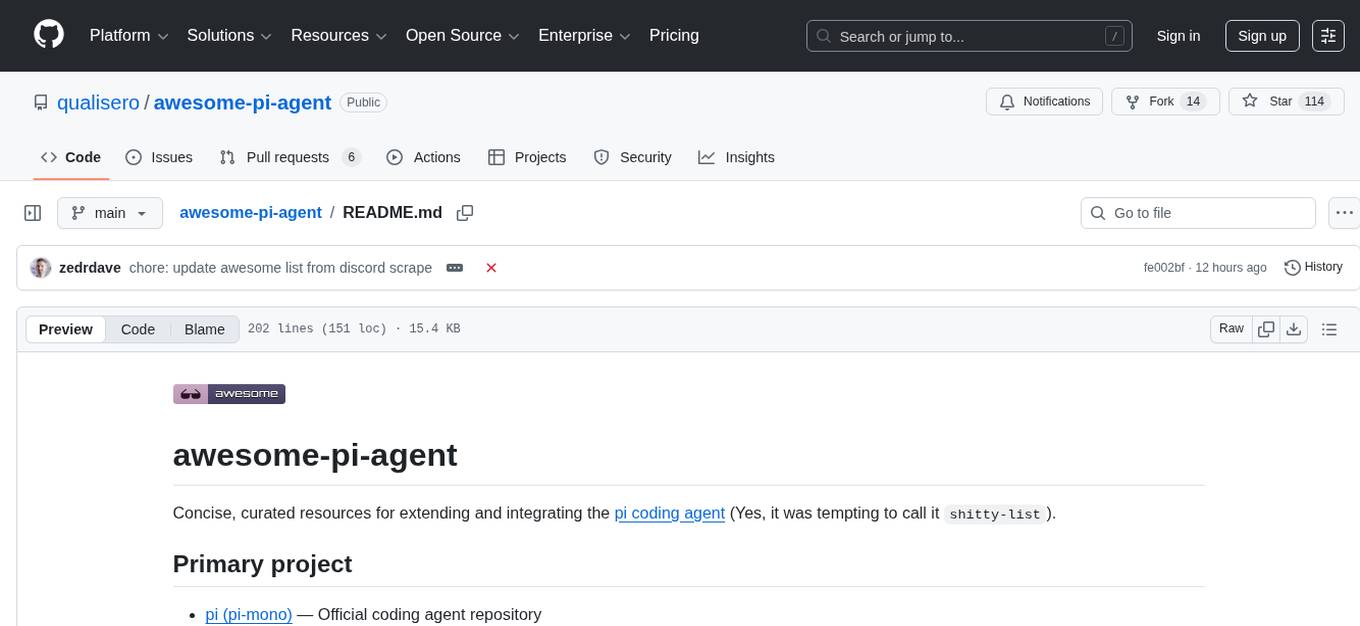1360x626 pixels.
Task: Open the pi coding agent link
Action: pyautogui.click(x=669, y=513)
